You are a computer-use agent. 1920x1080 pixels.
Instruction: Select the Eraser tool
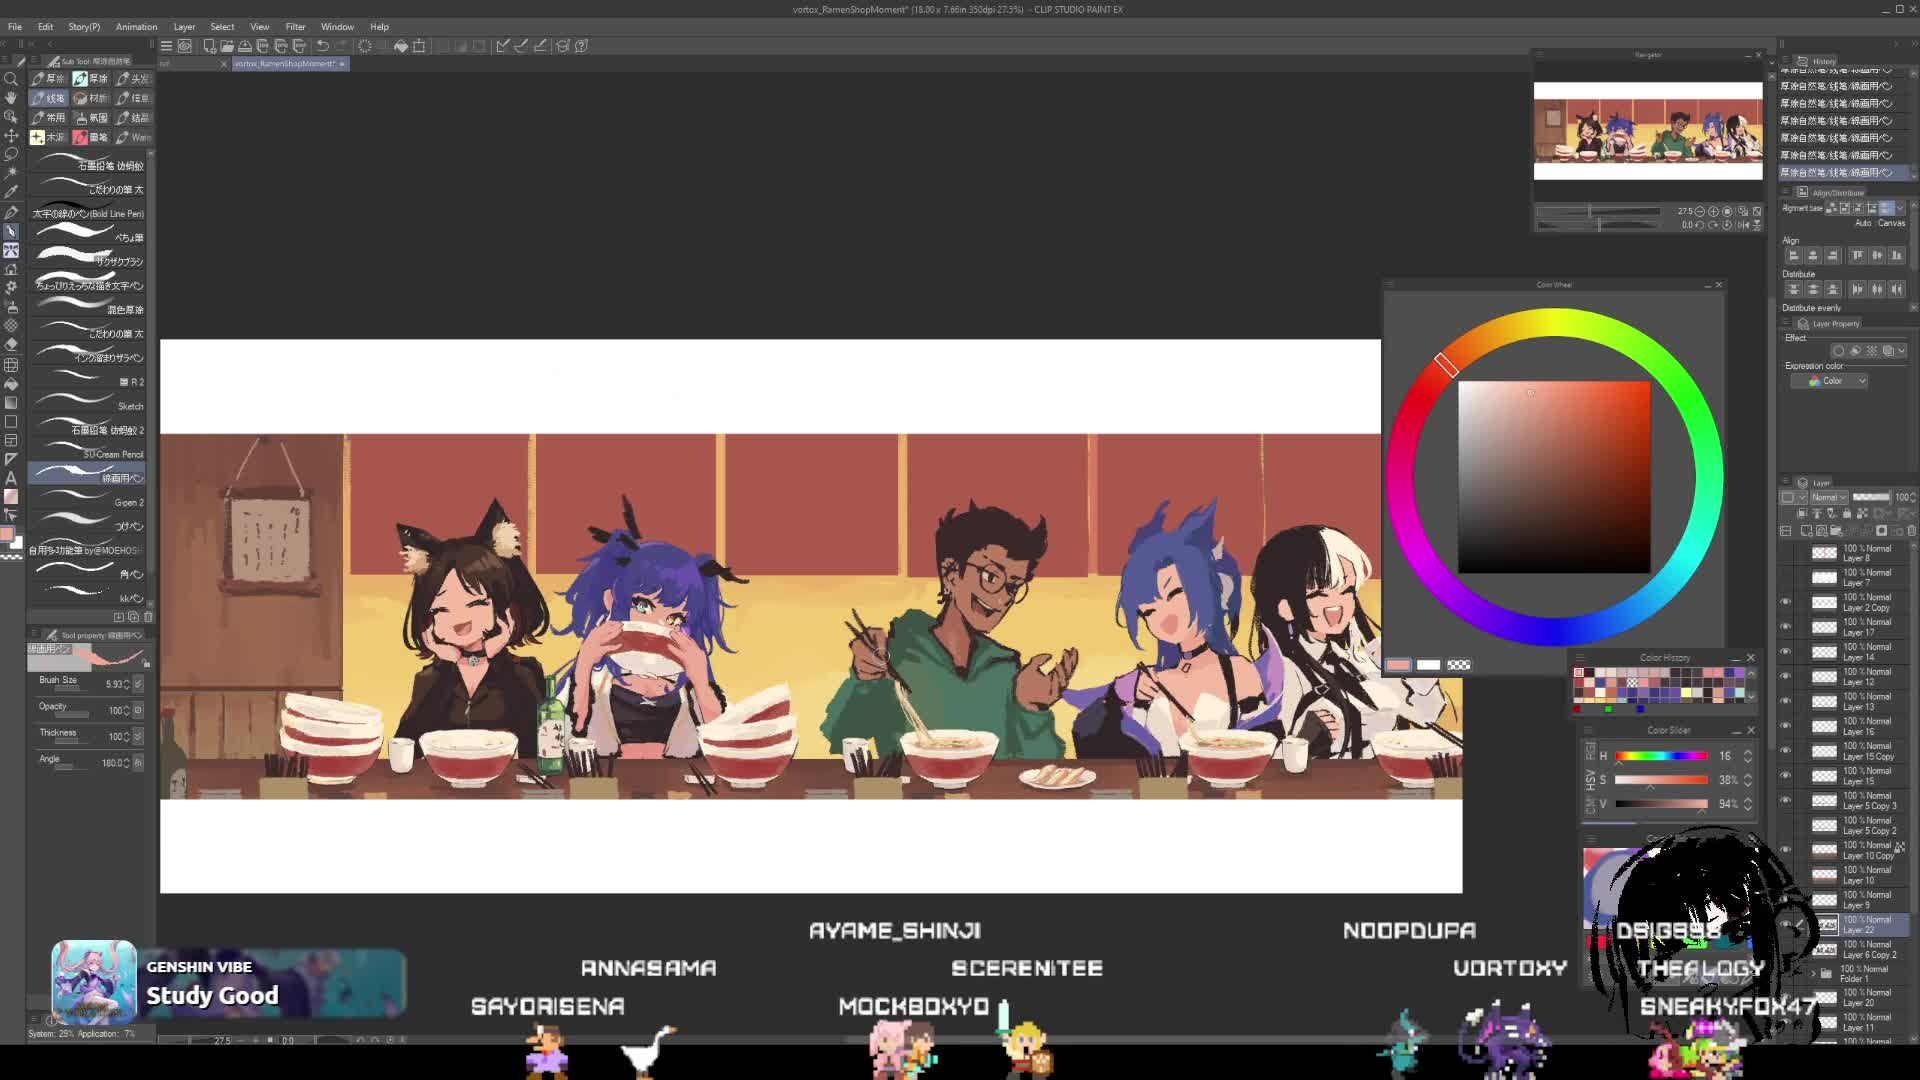(x=11, y=345)
